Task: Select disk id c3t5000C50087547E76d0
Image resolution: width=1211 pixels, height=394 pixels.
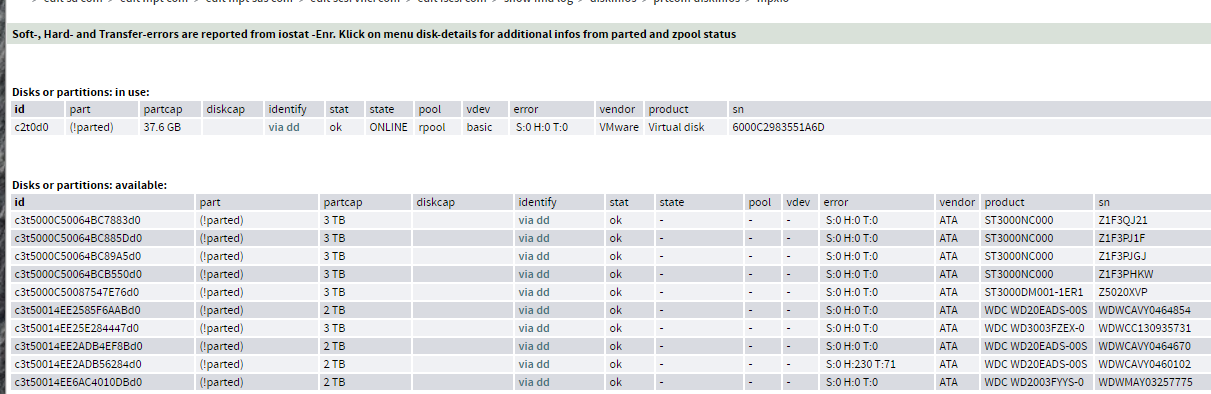Action: (x=76, y=292)
